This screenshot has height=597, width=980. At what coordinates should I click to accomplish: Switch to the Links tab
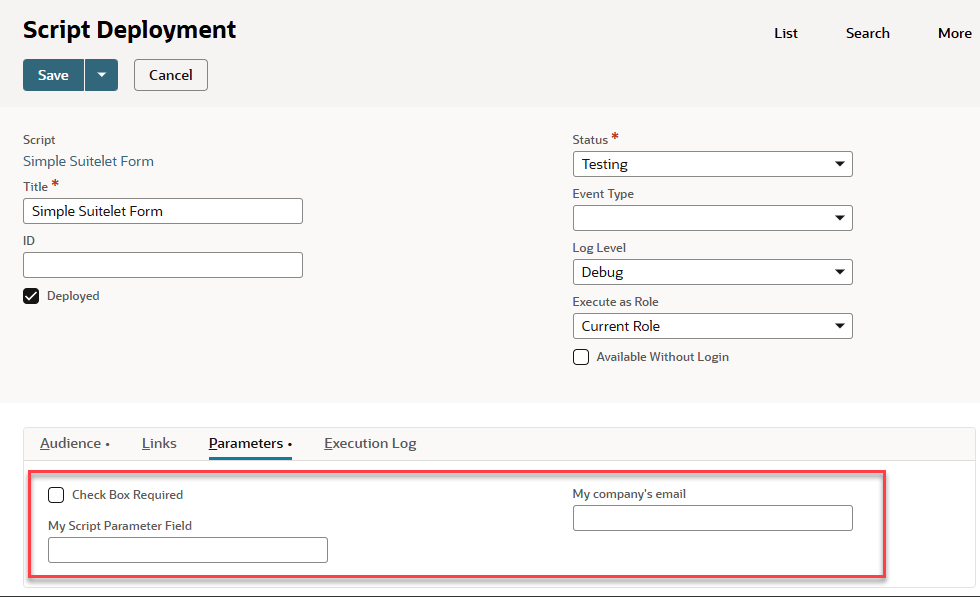[159, 443]
